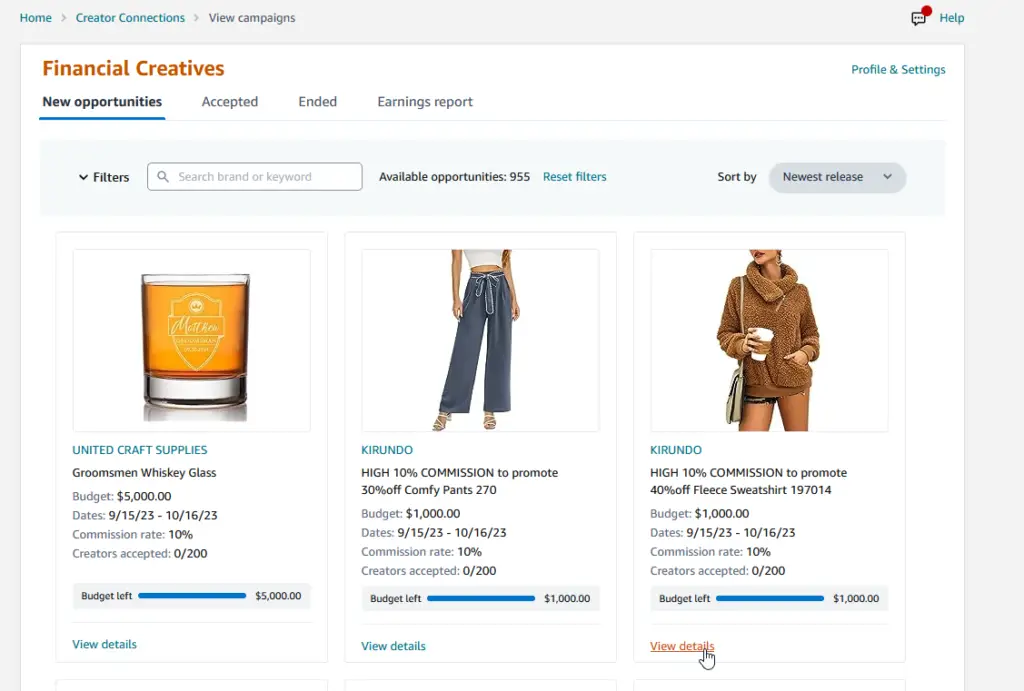This screenshot has width=1024, height=691.
Task: Open the Comfy Pants product image
Action: (x=480, y=340)
